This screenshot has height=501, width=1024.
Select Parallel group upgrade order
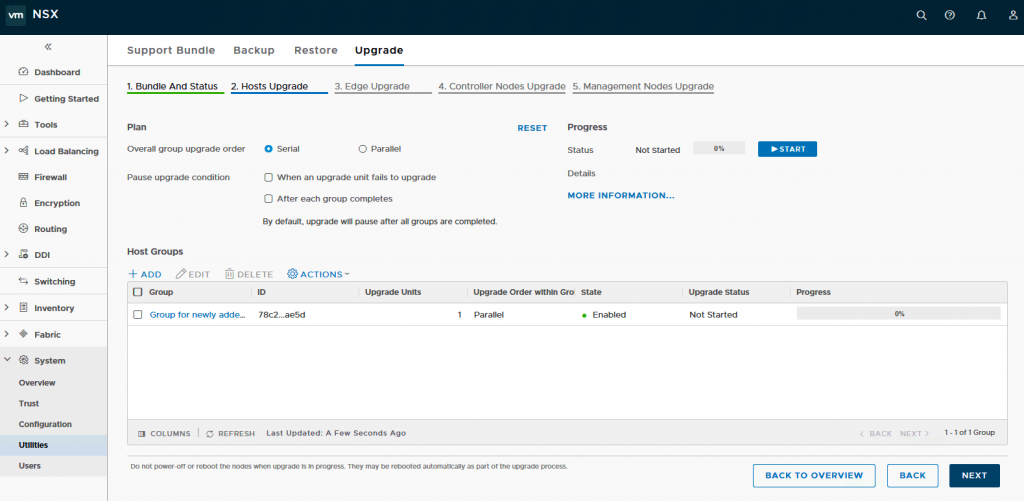coord(362,149)
